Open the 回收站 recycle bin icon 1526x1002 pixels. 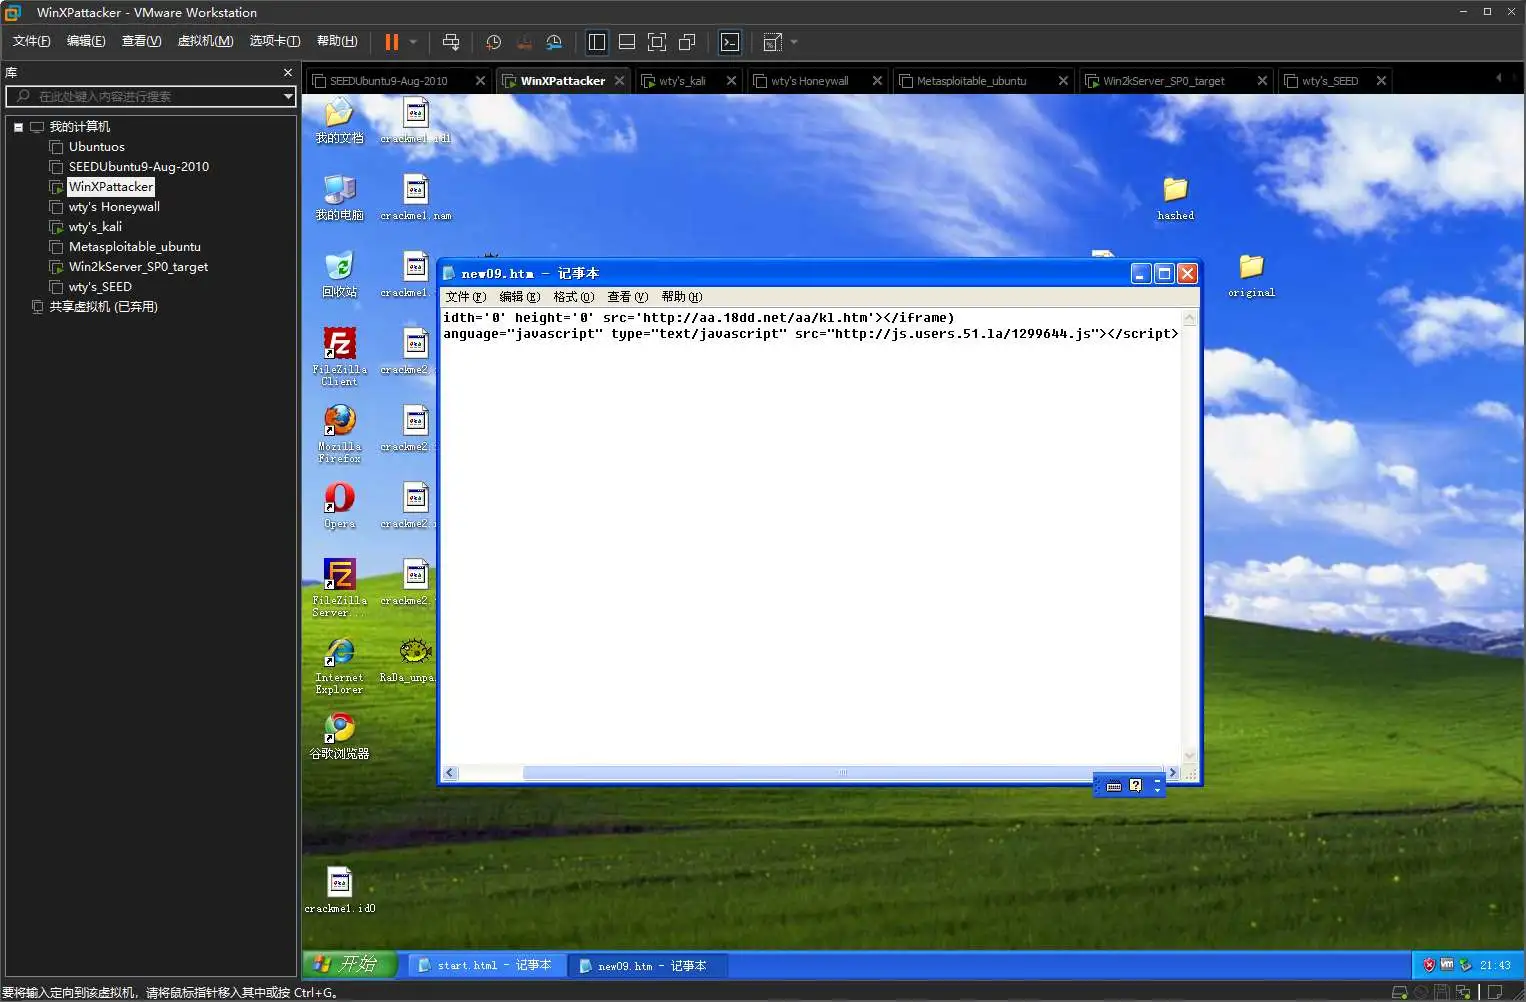pos(339,275)
